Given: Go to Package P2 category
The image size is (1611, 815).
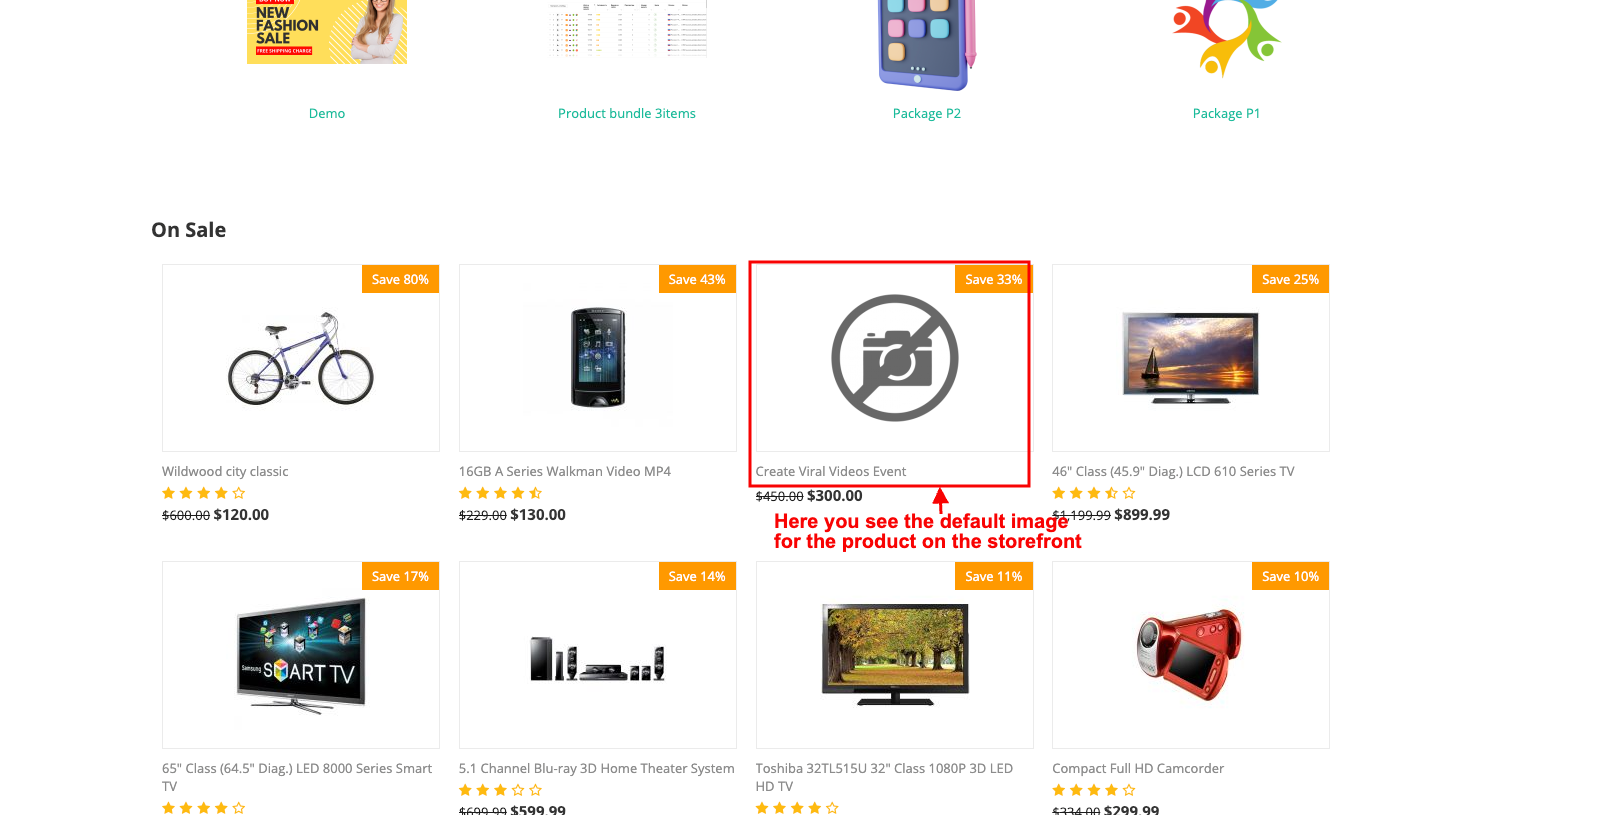Looking at the screenshot, I should point(927,114).
